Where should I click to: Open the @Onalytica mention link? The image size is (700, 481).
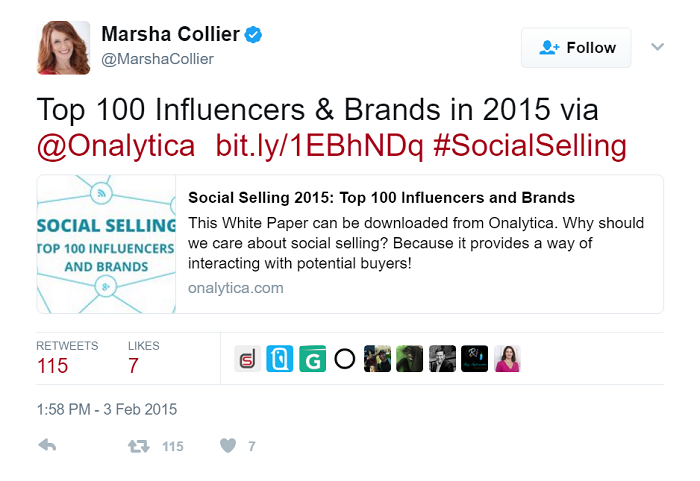pyautogui.click(x=116, y=146)
